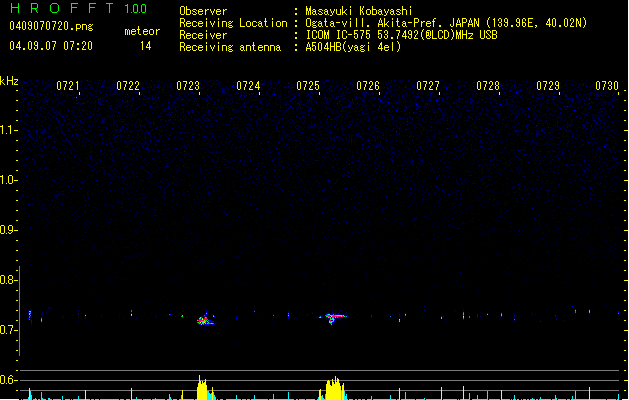Screen dimensions: 629x400
Task: Select observer name Masayuki Kobayashi
Action: [359, 11]
